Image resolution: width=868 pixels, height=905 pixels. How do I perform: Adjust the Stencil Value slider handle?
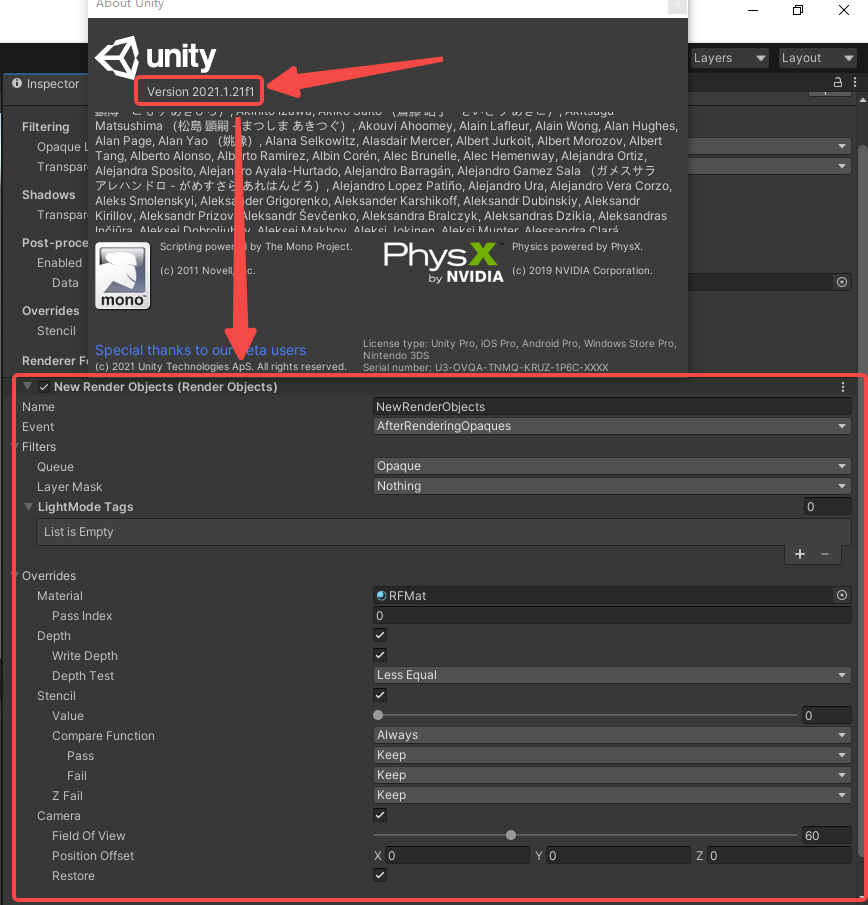point(378,715)
